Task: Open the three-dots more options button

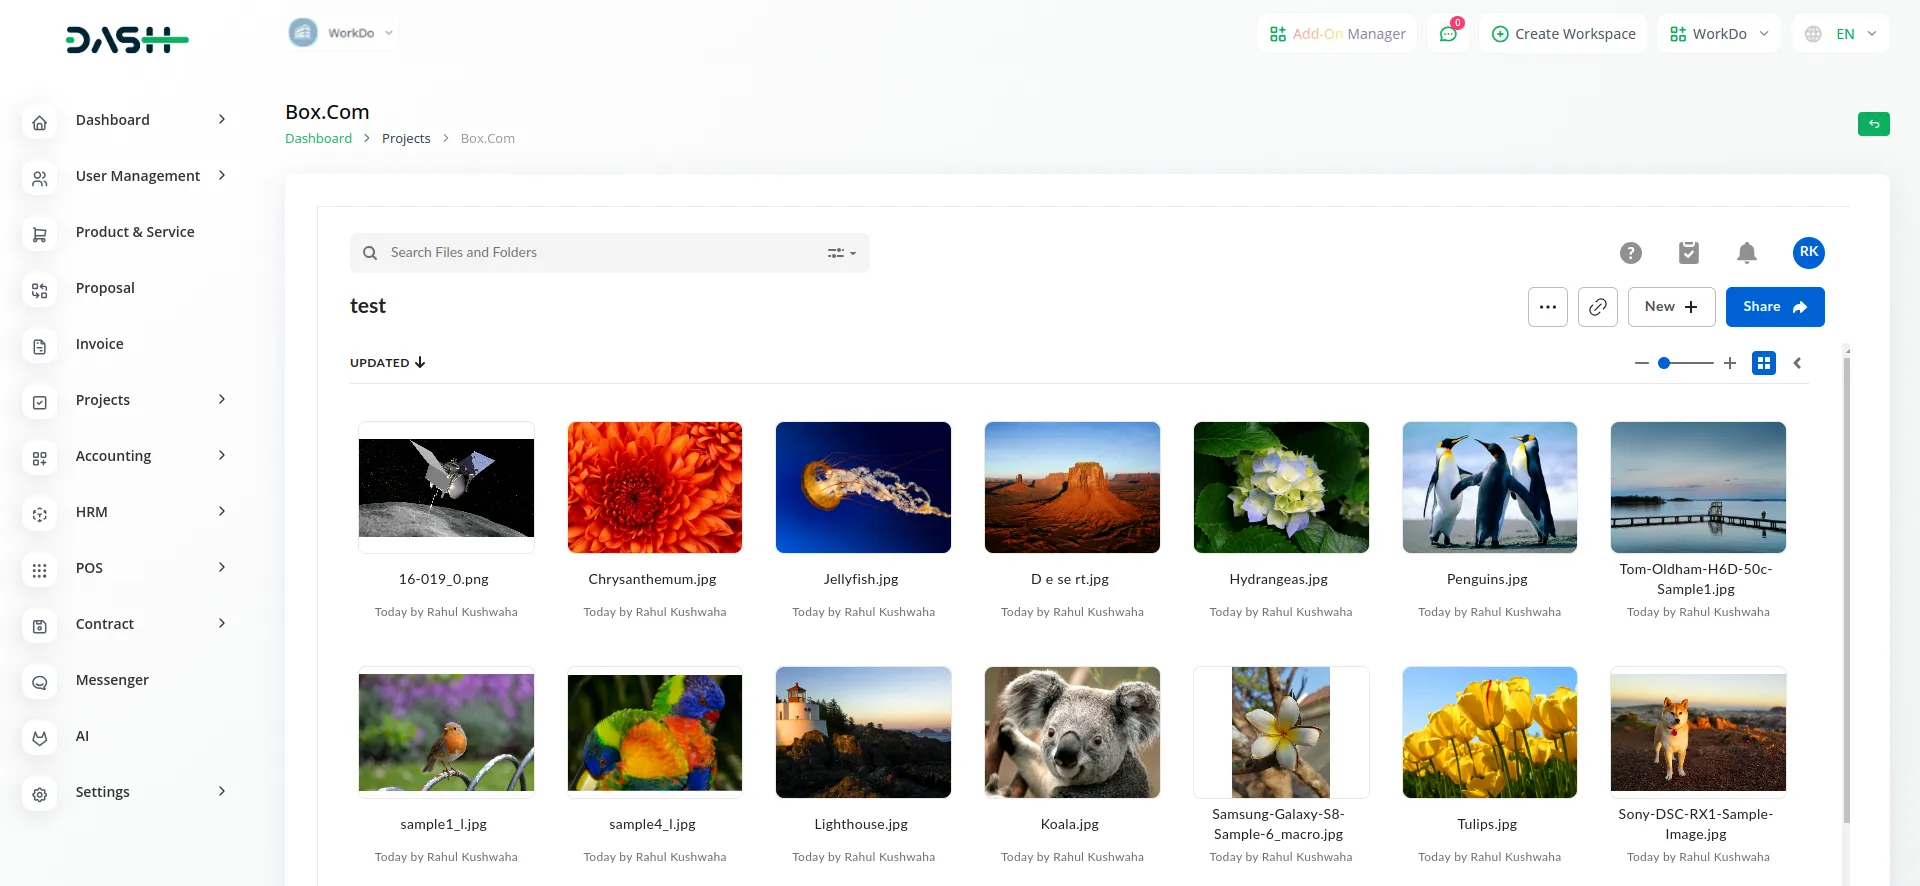Action: point(1547,307)
